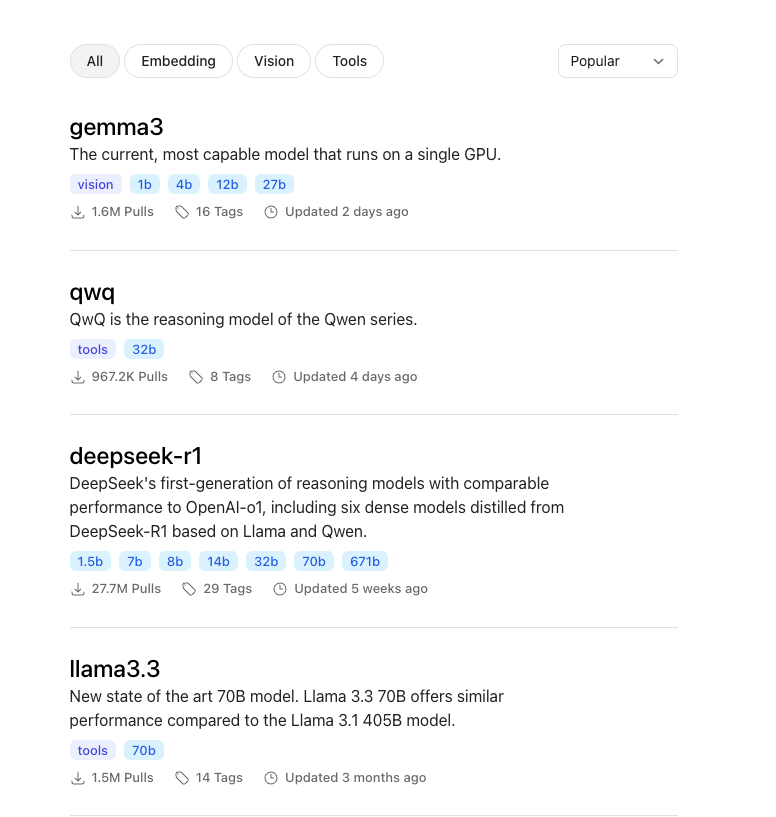The image size is (776, 817).
Task: Click the "Updated 2 days ago" text
Action: (347, 212)
